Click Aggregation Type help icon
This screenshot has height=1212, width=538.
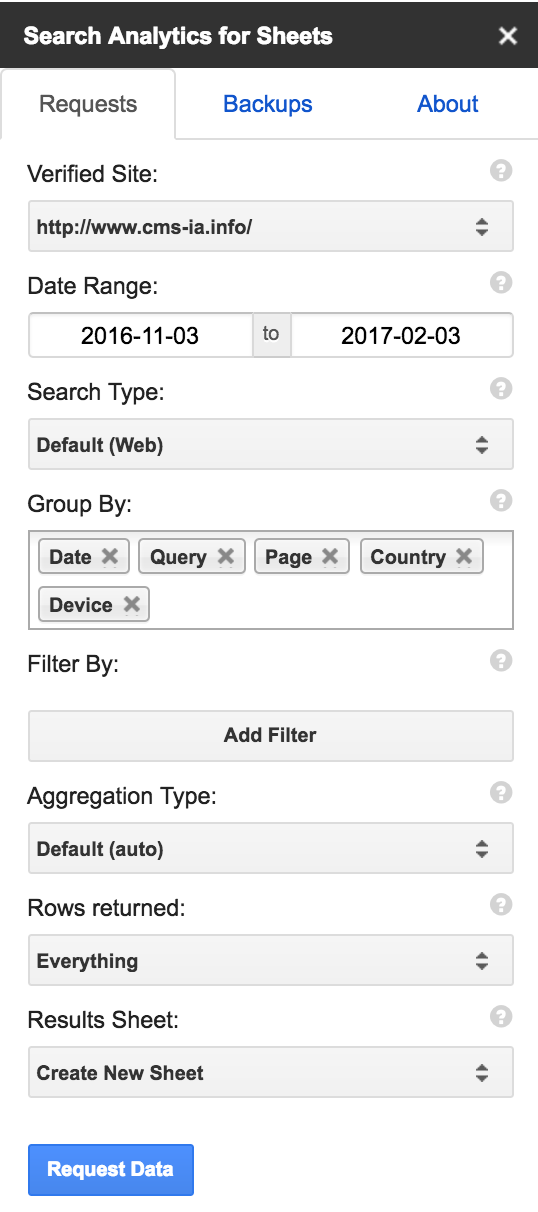(501, 793)
